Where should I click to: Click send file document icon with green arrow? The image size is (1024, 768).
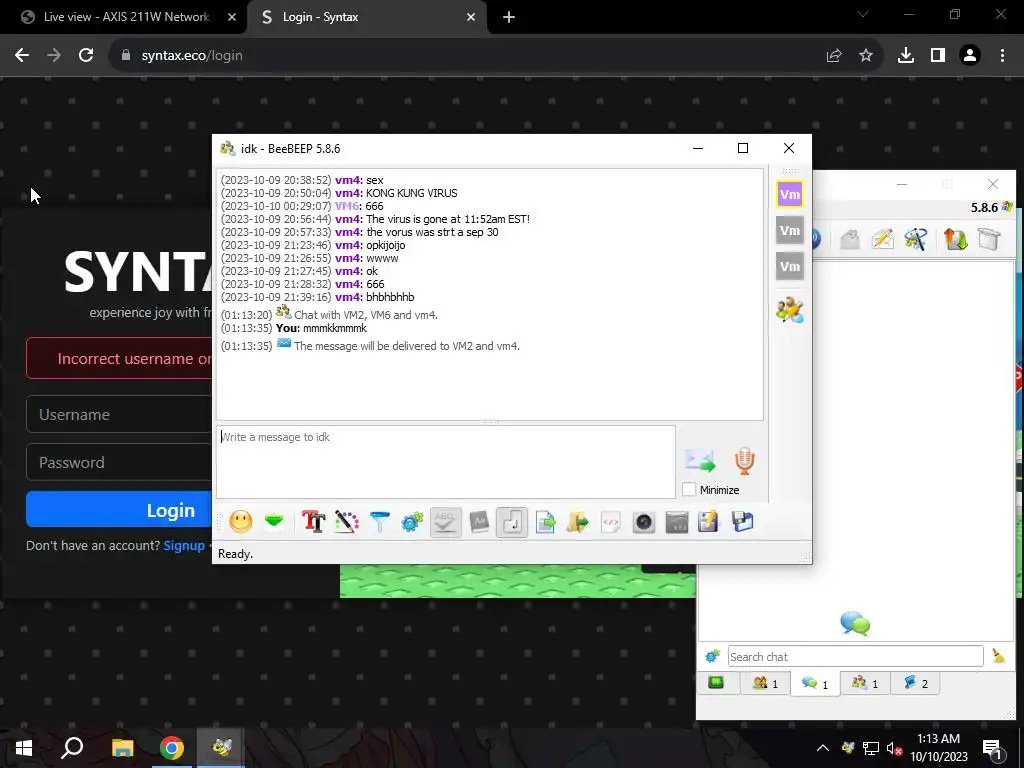point(545,522)
